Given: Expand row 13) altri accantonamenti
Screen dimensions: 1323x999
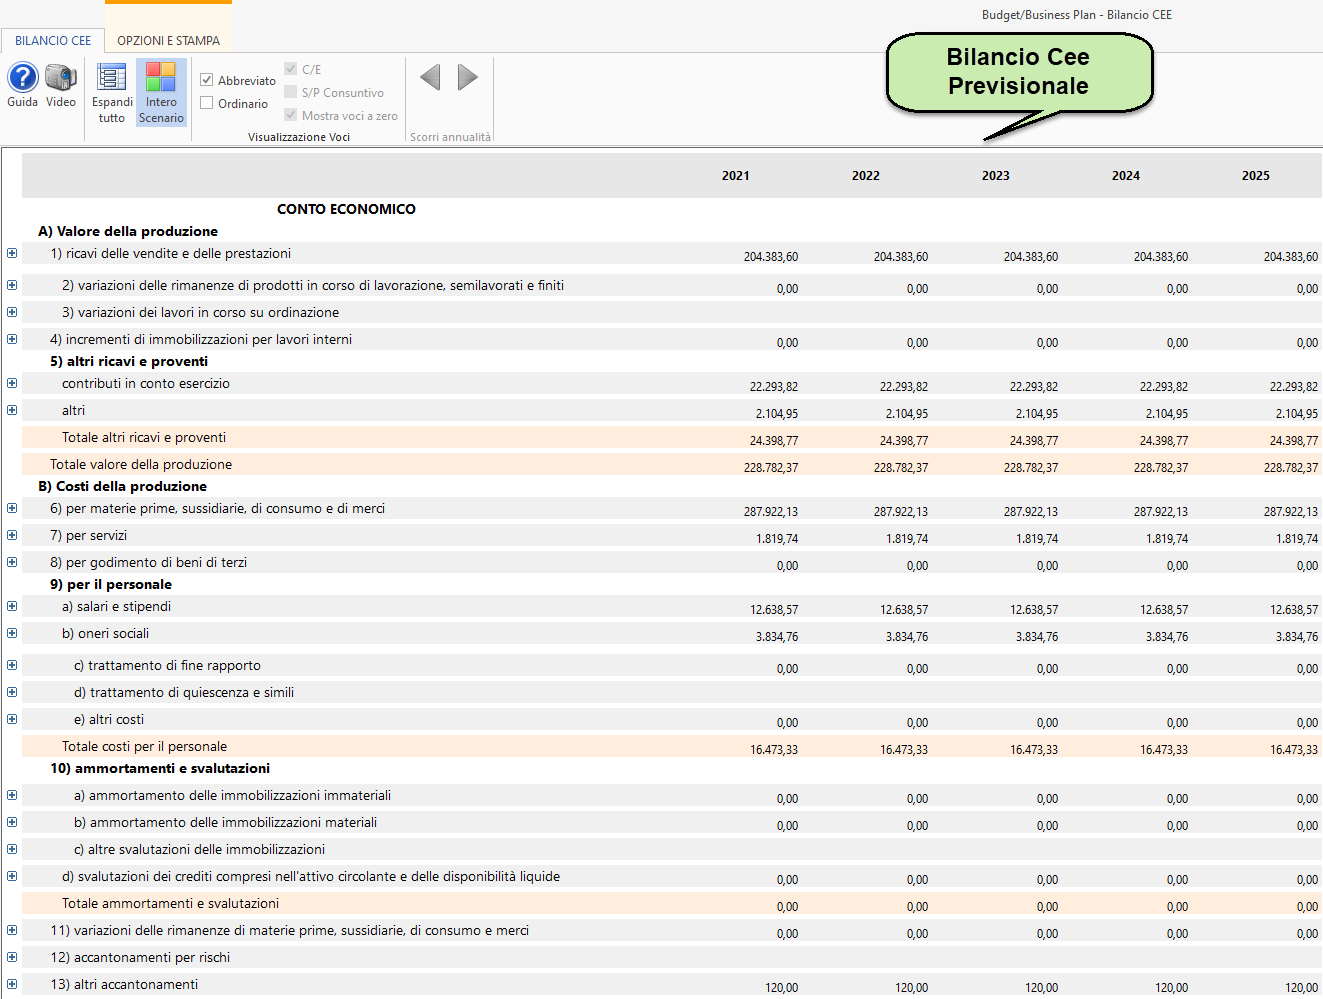Looking at the screenshot, I should [12, 985].
